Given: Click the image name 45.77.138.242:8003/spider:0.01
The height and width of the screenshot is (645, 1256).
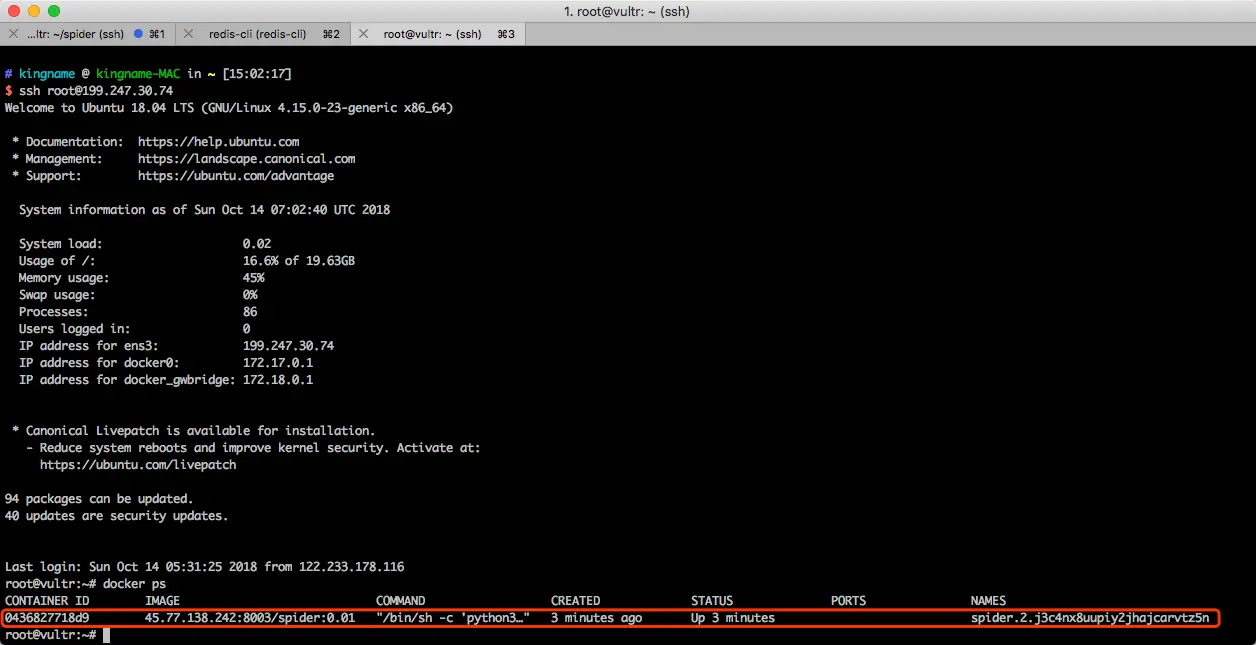Looking at the screenshot, I should (x=250, y=618).
